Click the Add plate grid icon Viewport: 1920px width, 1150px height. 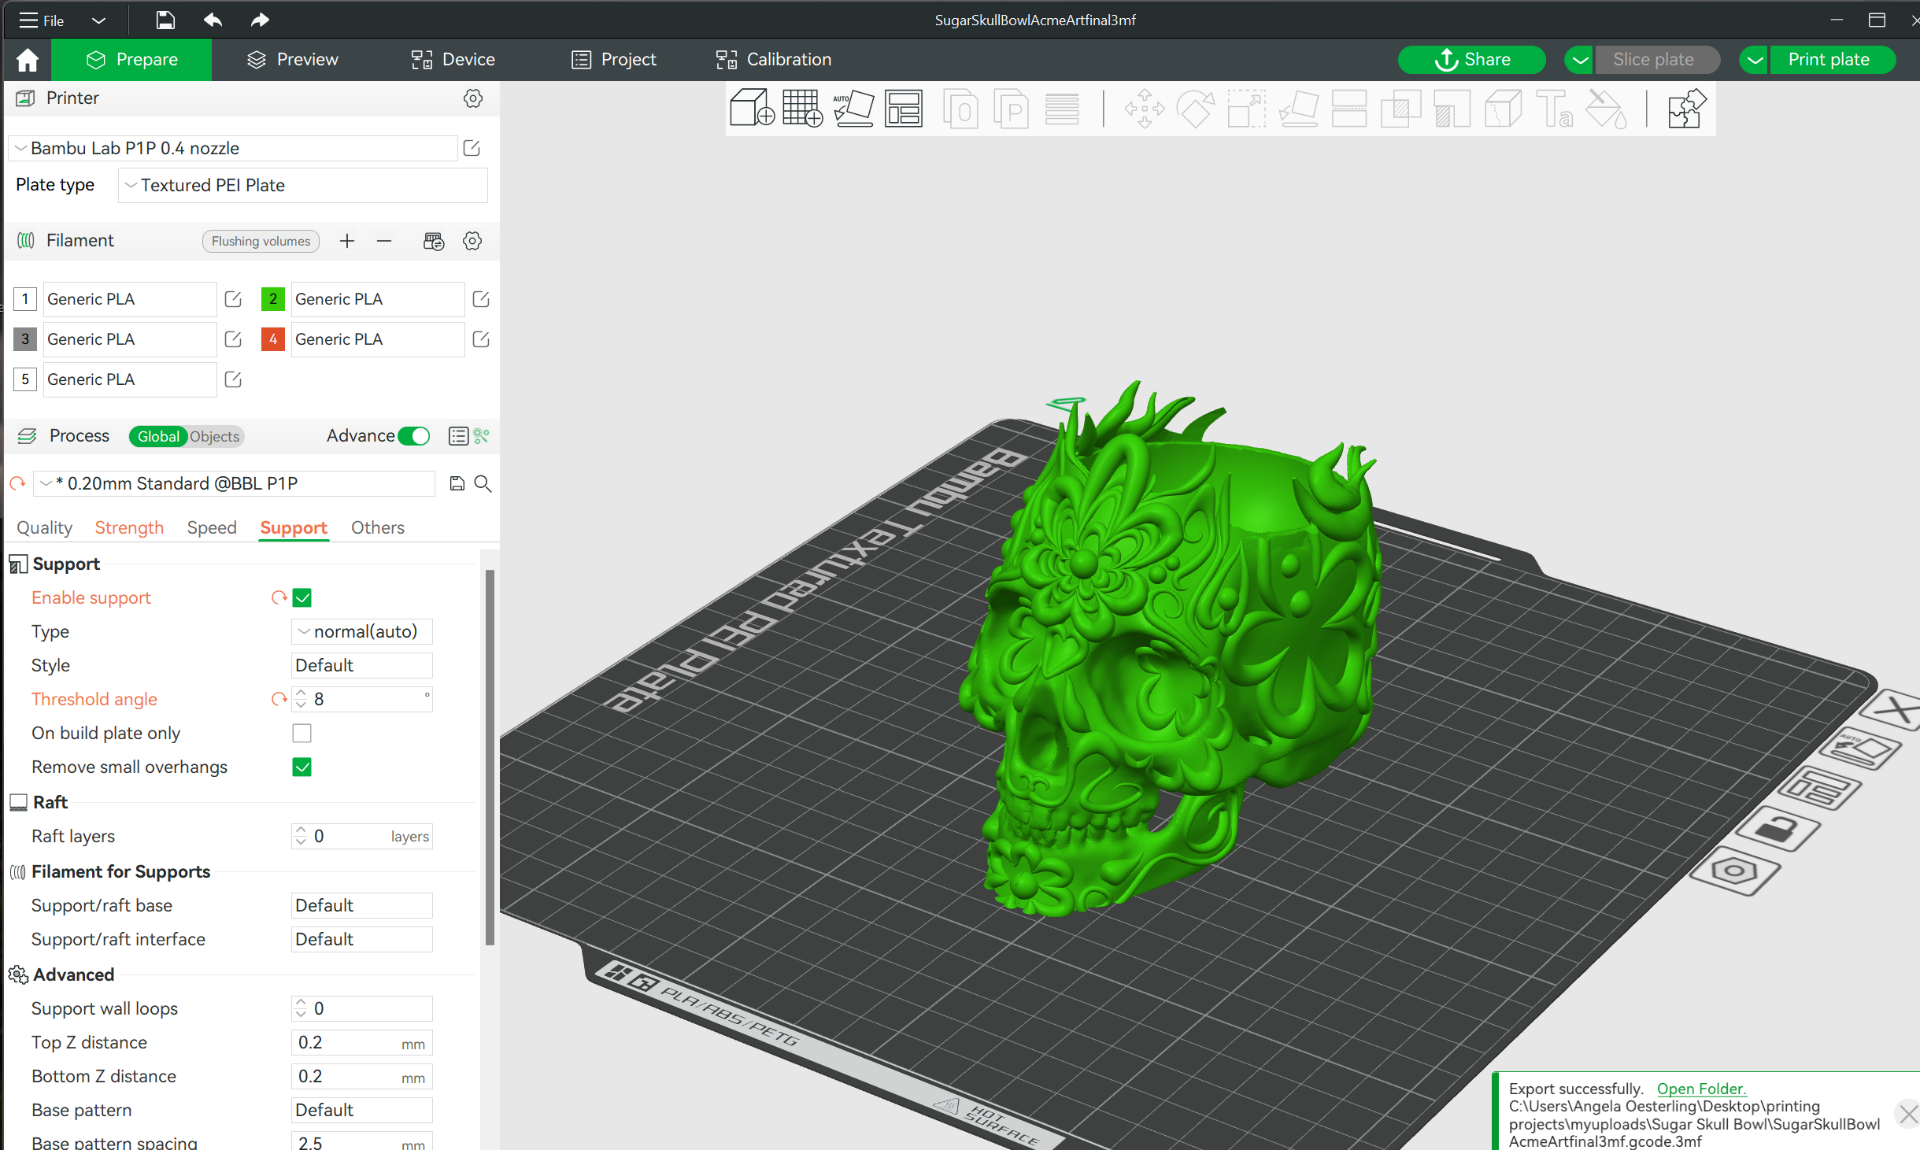coord(802,108)
